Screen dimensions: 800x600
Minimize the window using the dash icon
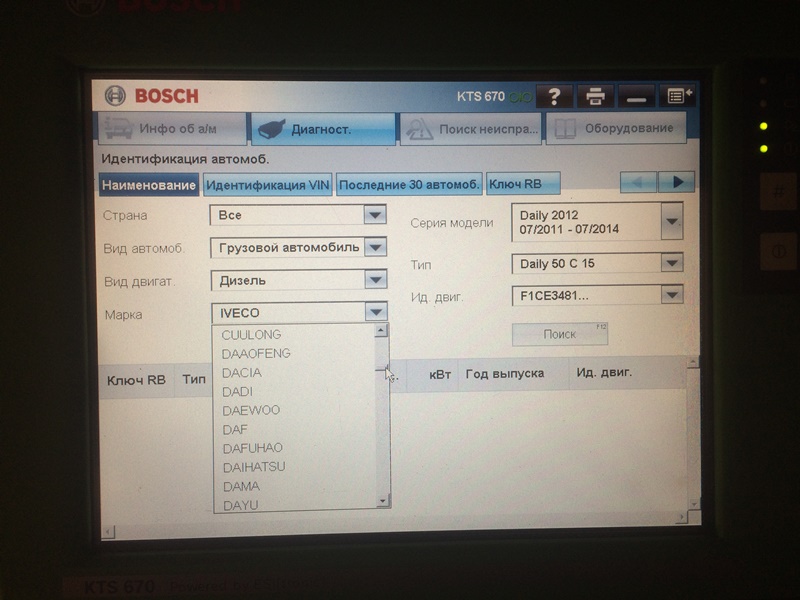pyautogui.click(x=636, y=96)
